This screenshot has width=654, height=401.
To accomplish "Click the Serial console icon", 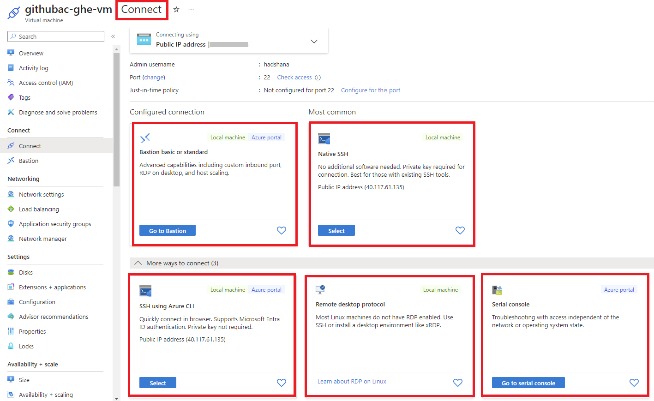I will point(497,290).
